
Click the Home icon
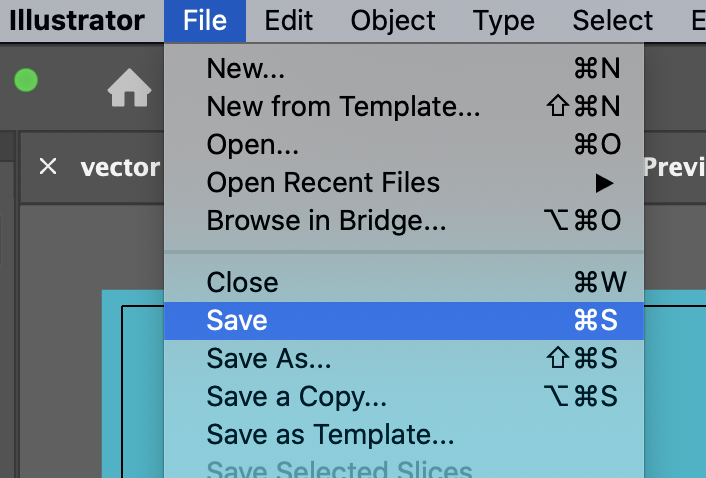[x=129, y=88]
